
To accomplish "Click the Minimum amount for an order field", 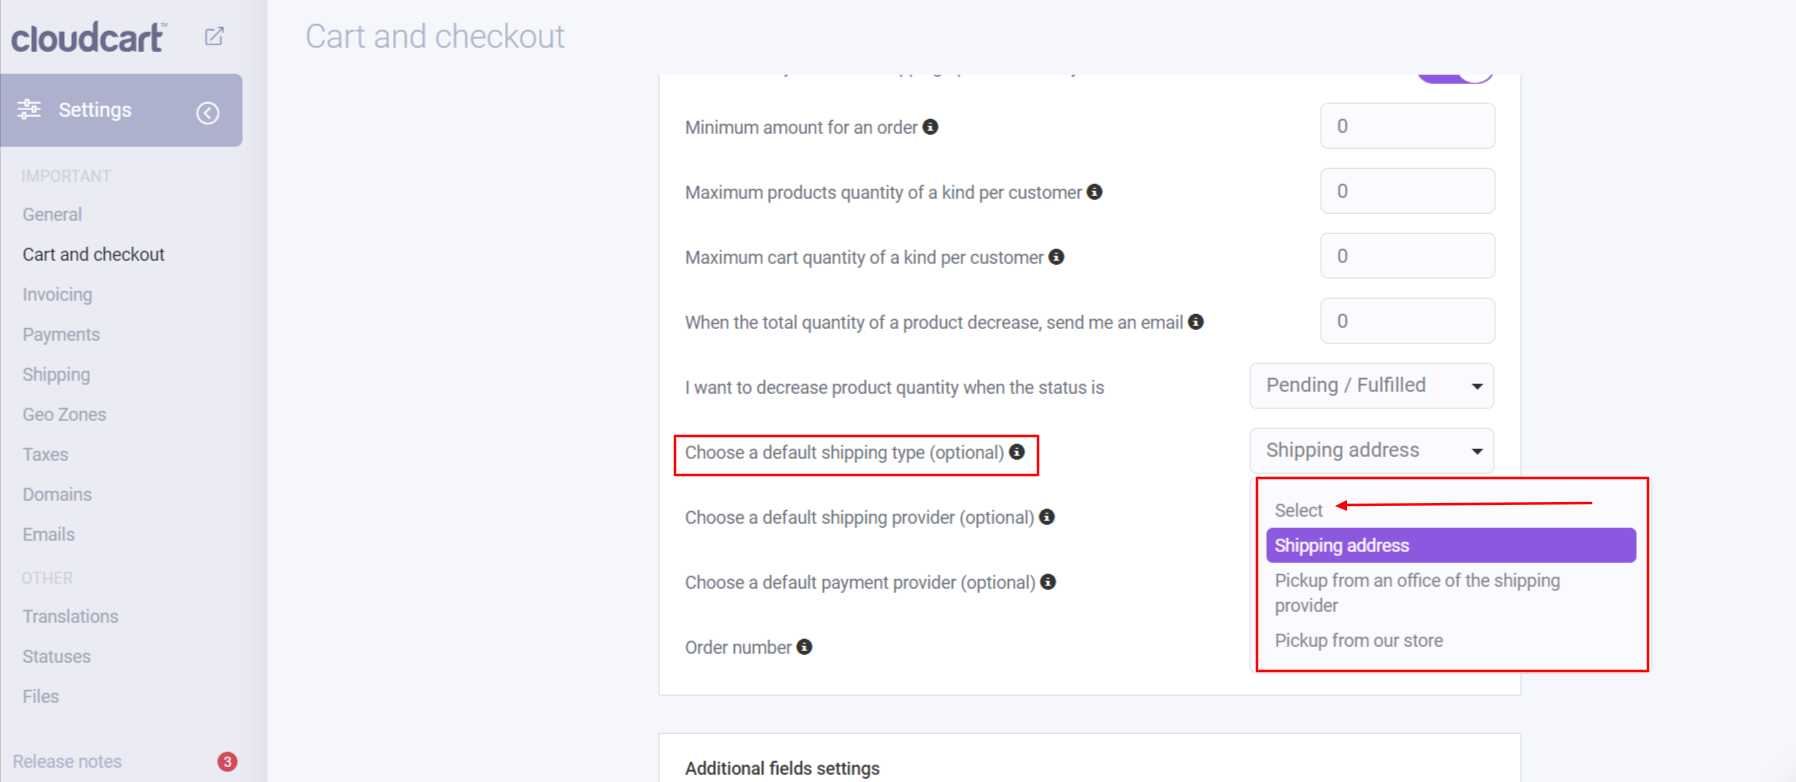I will click(1407, 126).
